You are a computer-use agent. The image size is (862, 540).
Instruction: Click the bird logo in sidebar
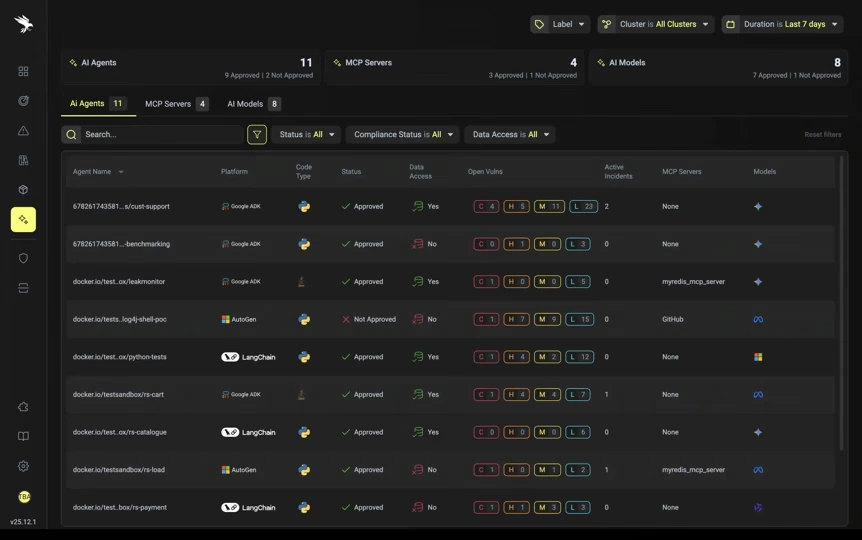tap(24, 24)
